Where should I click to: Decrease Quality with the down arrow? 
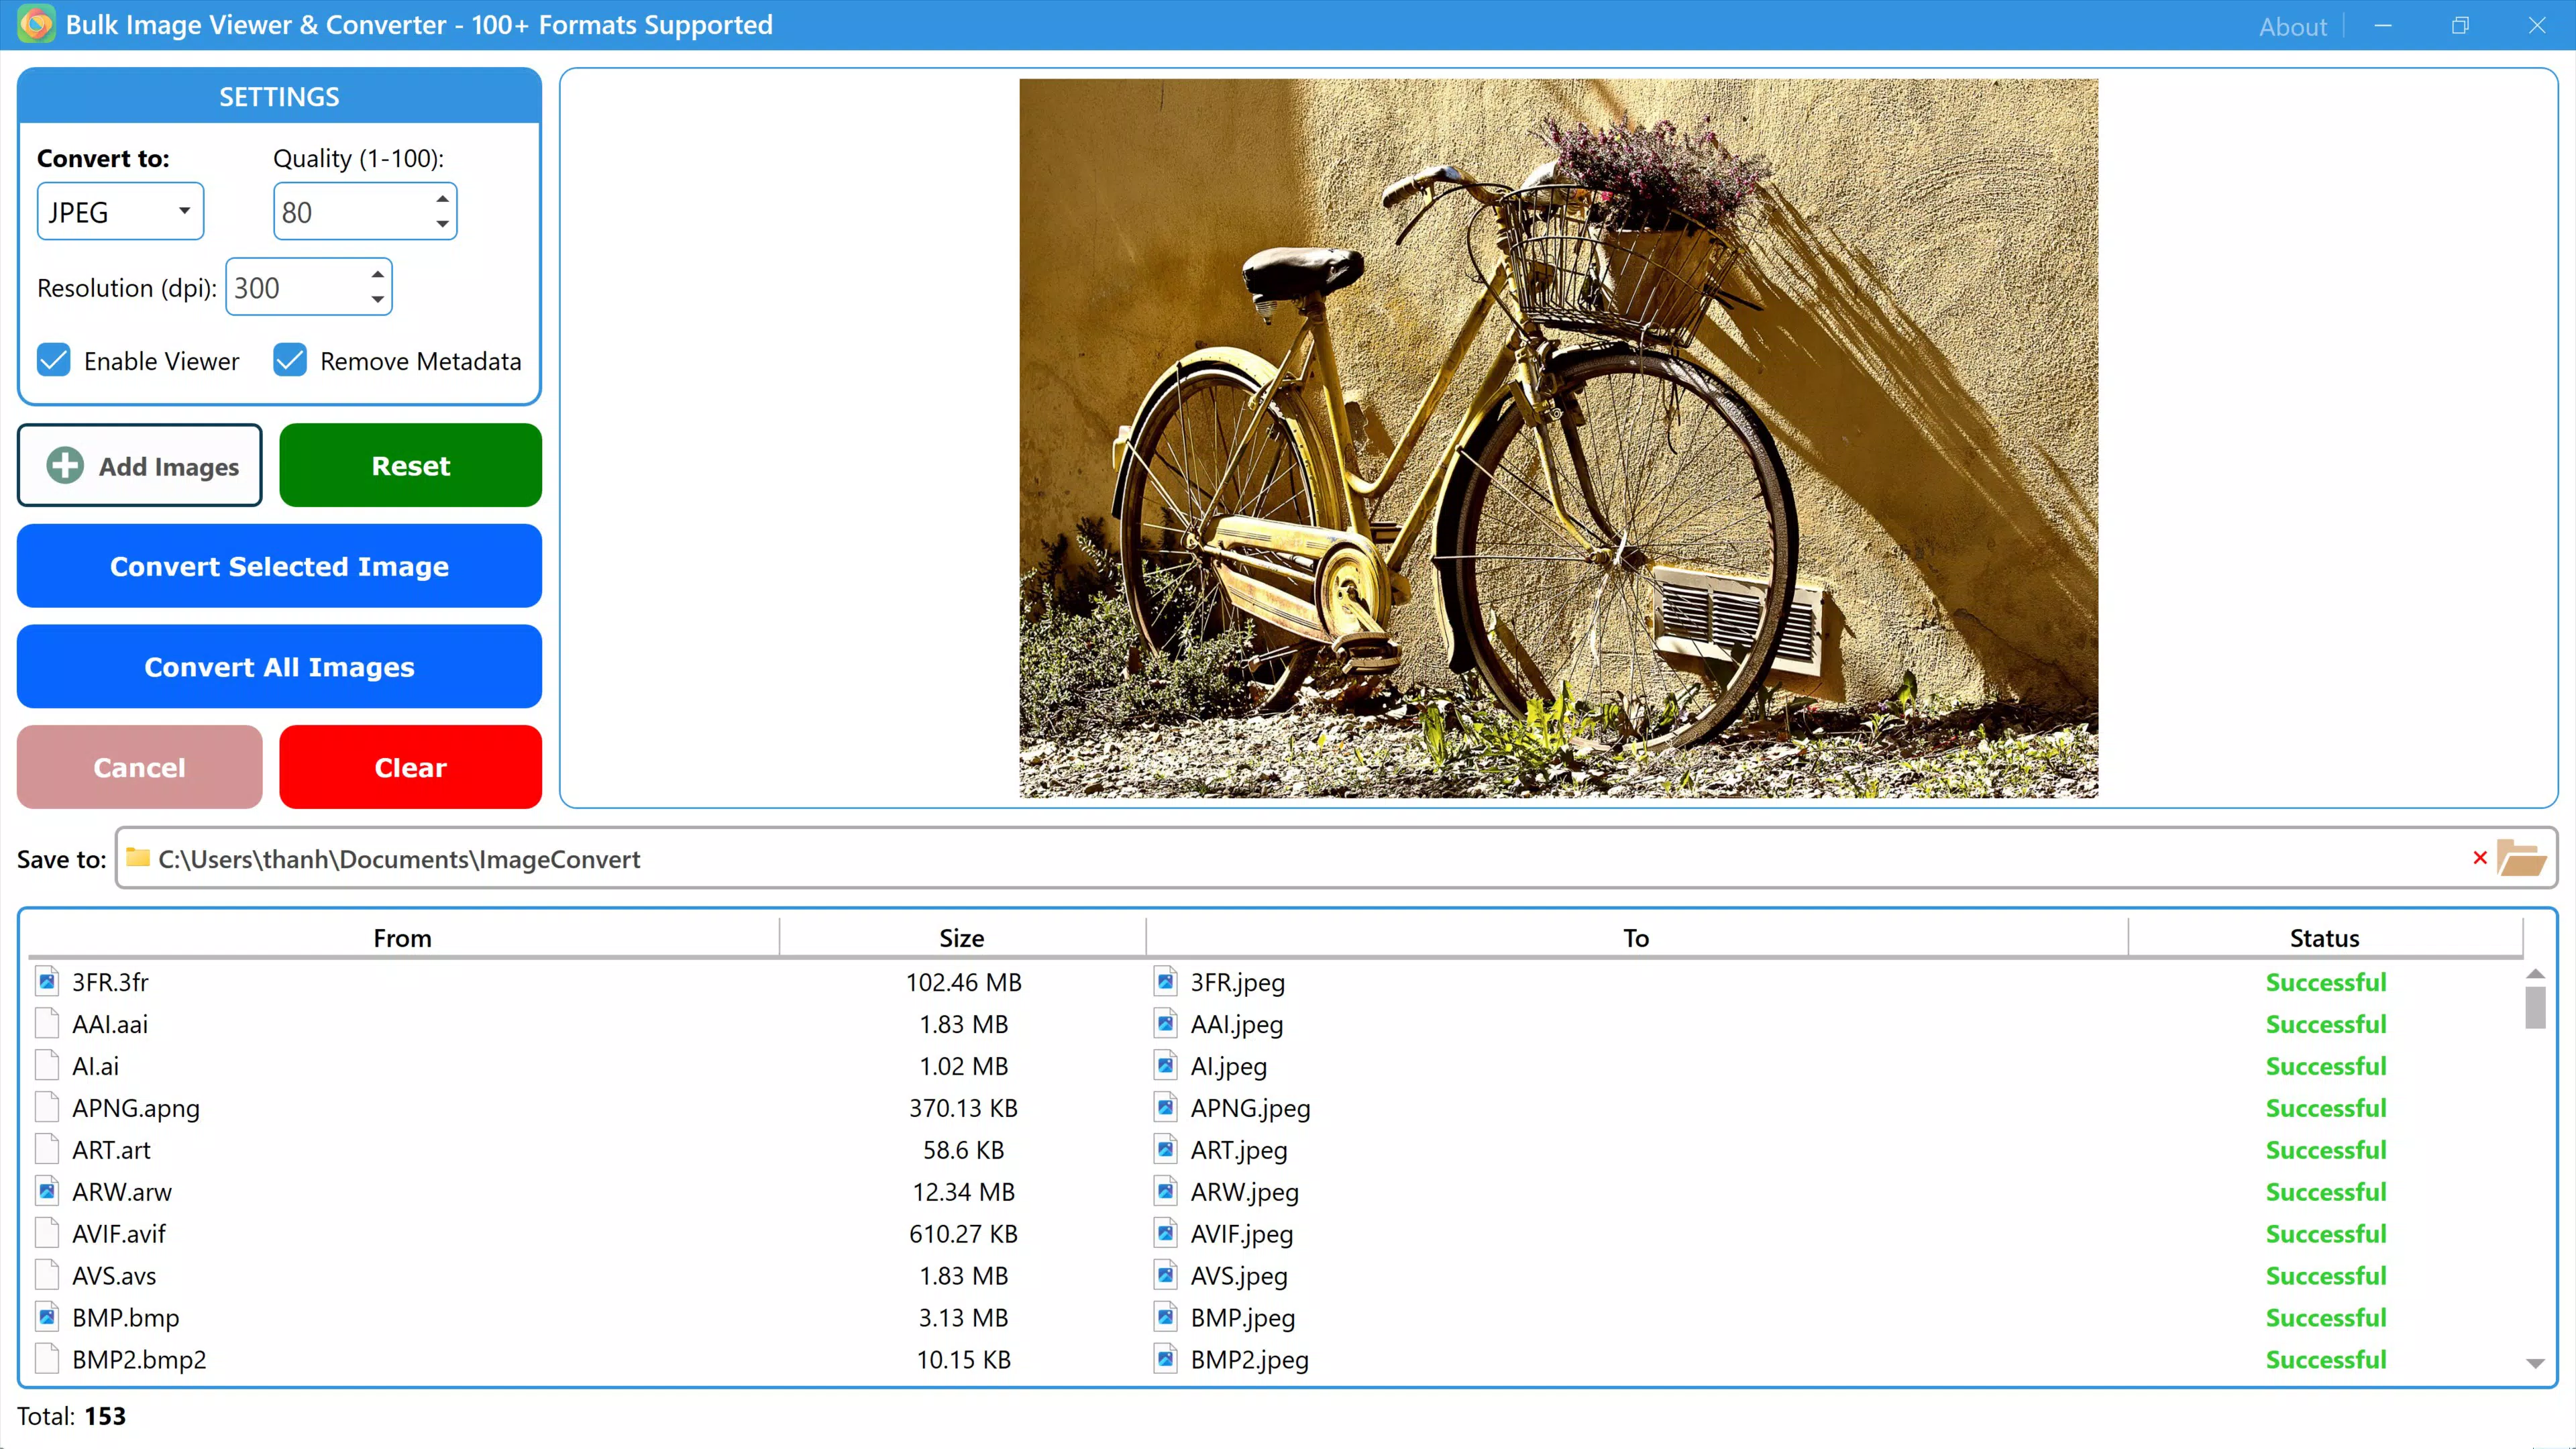click(442, 224)
